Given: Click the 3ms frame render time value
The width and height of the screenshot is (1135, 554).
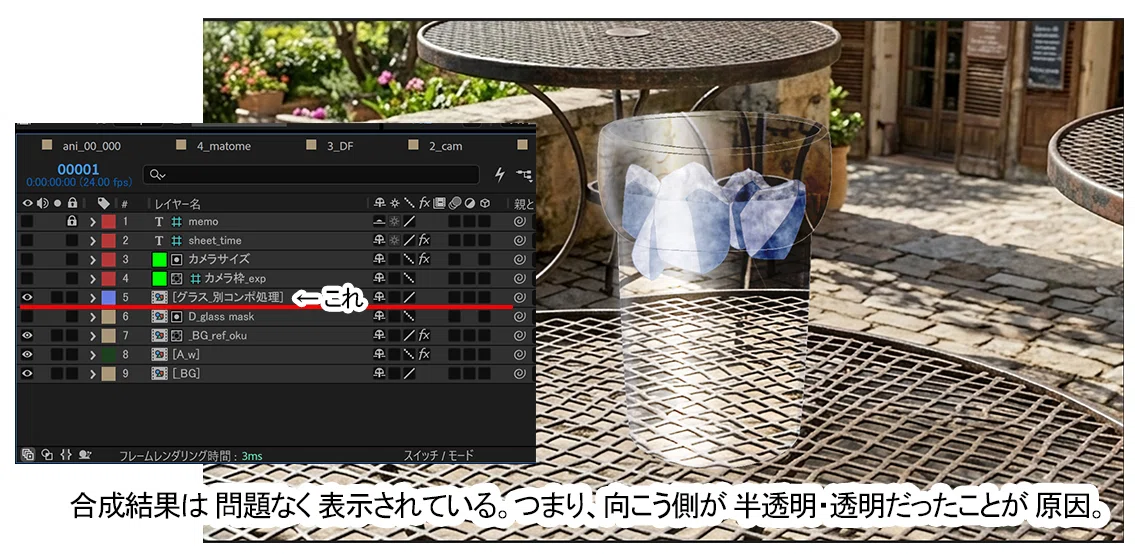Looking at the screenshot, I should (x=252, y=456).
